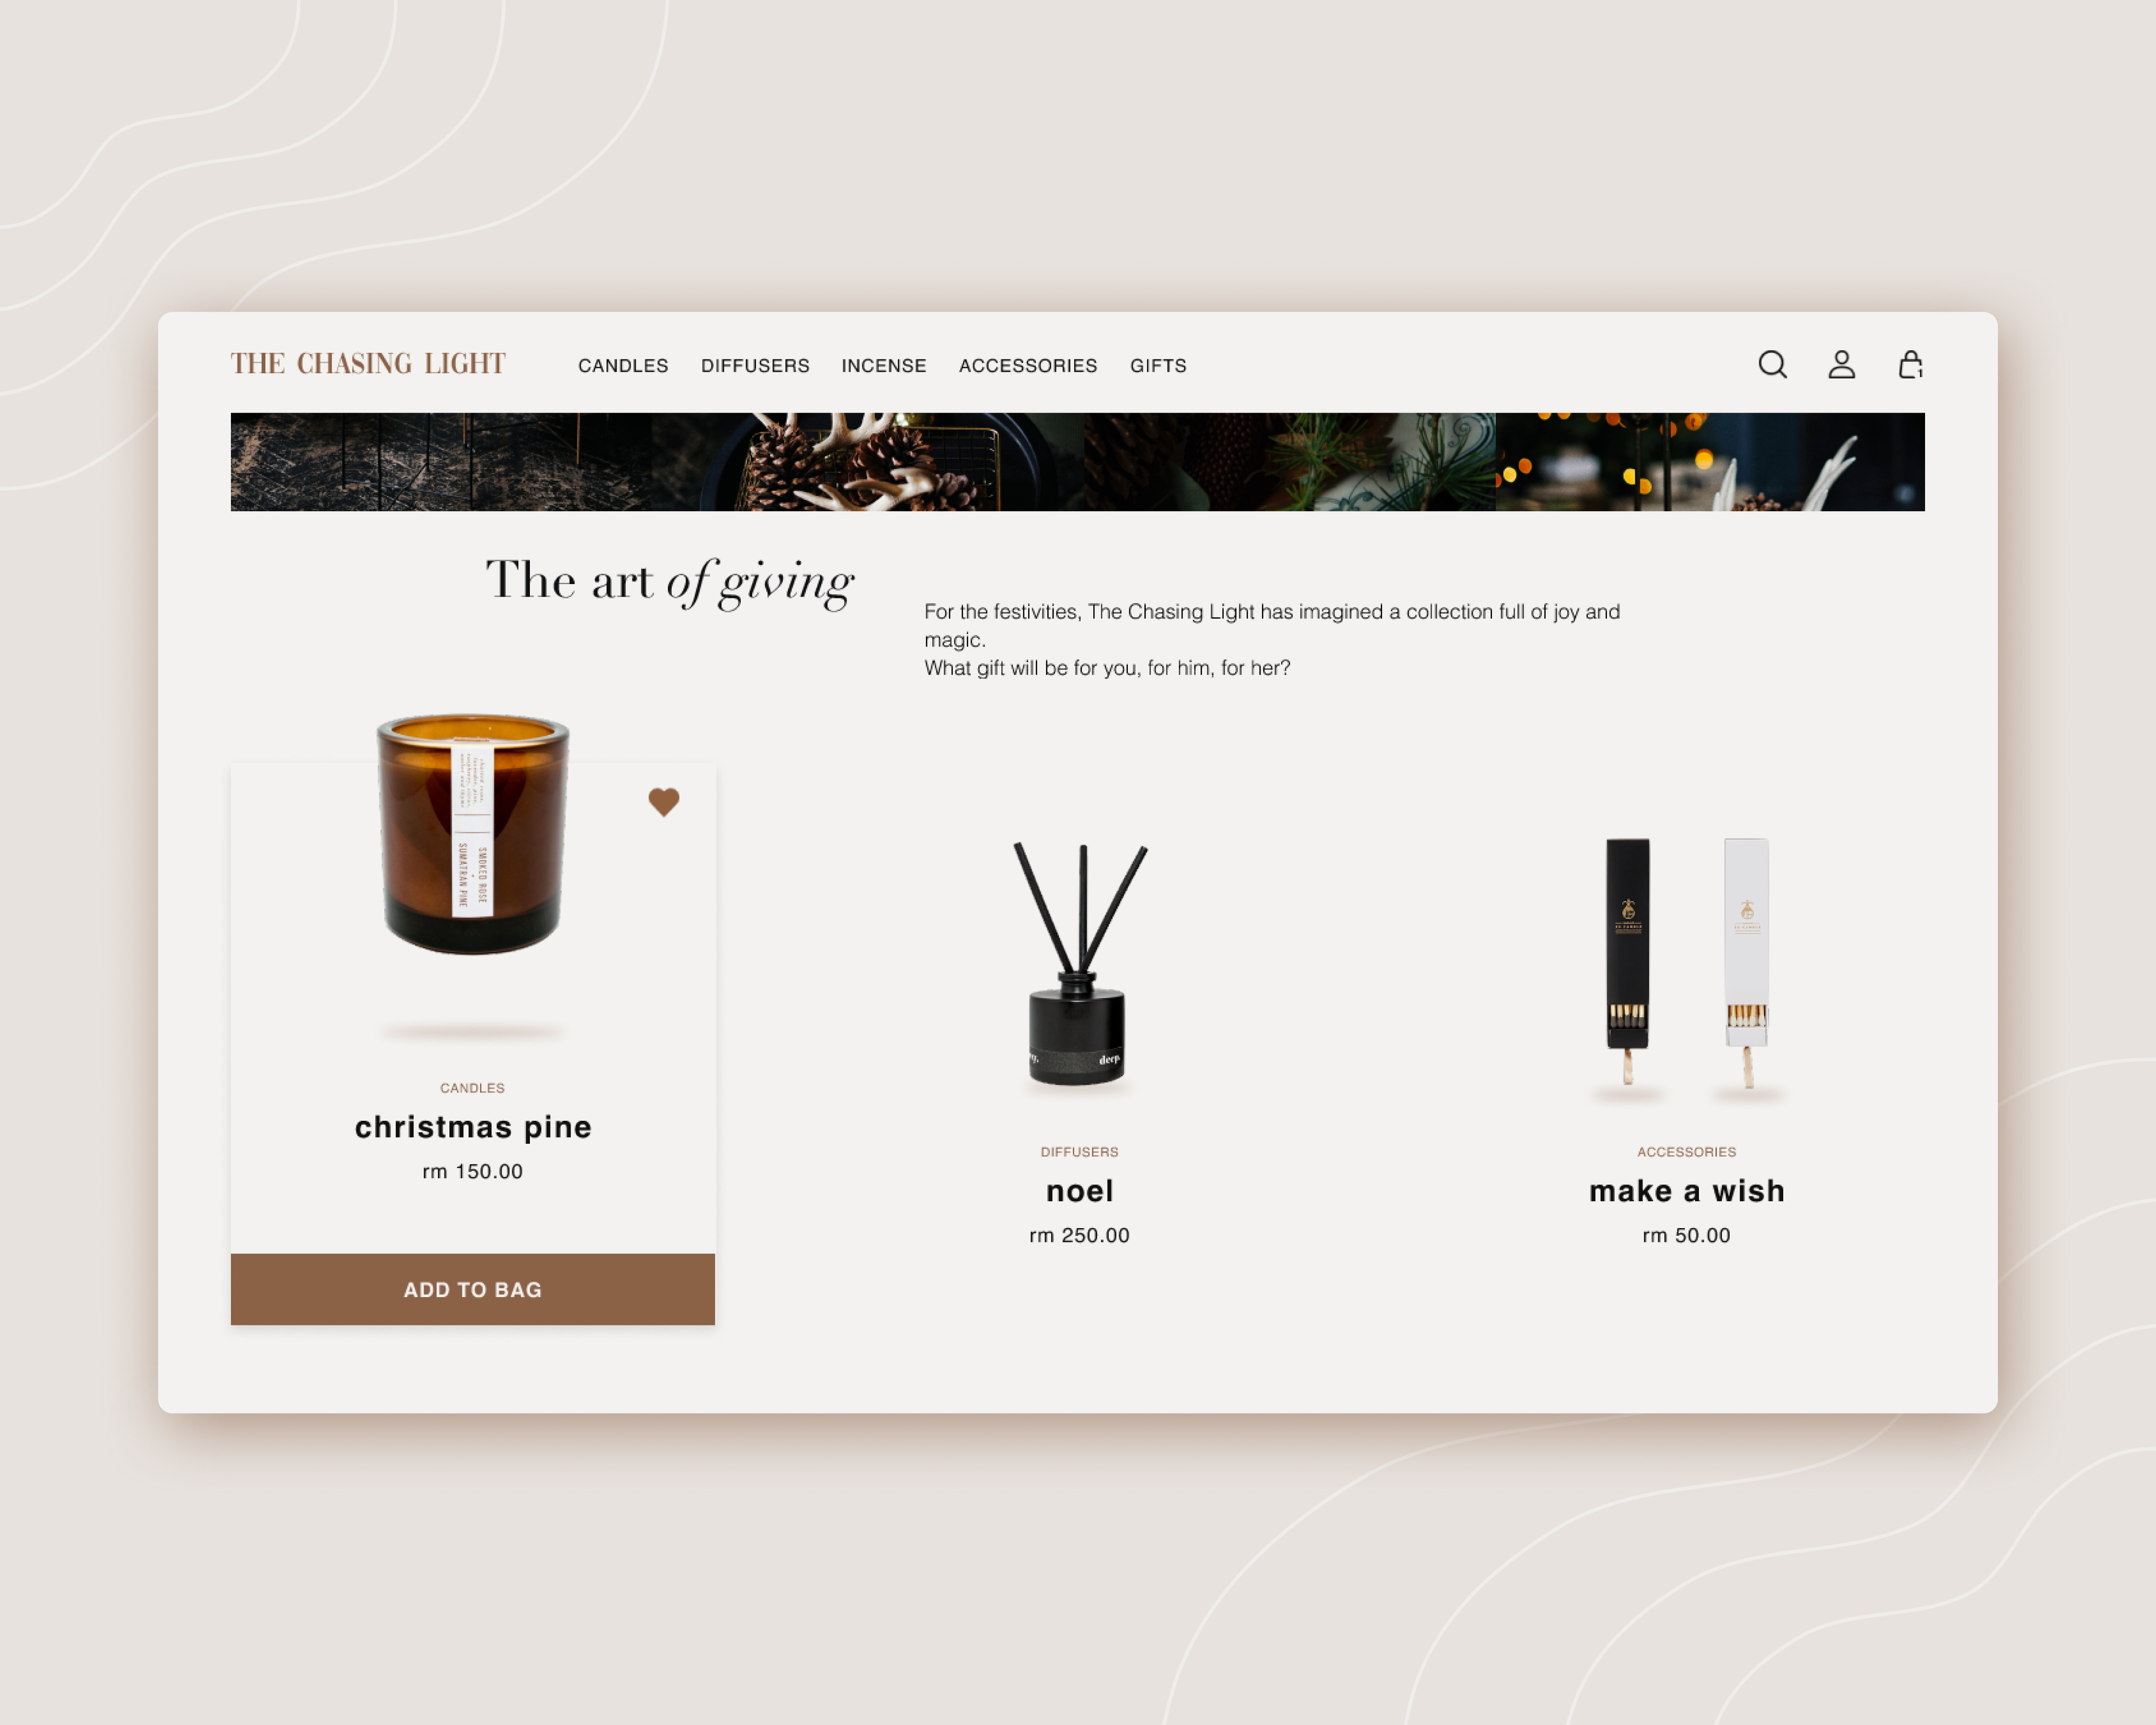
Task: Select the matchboxes product image
Action: click(1687, 964)
